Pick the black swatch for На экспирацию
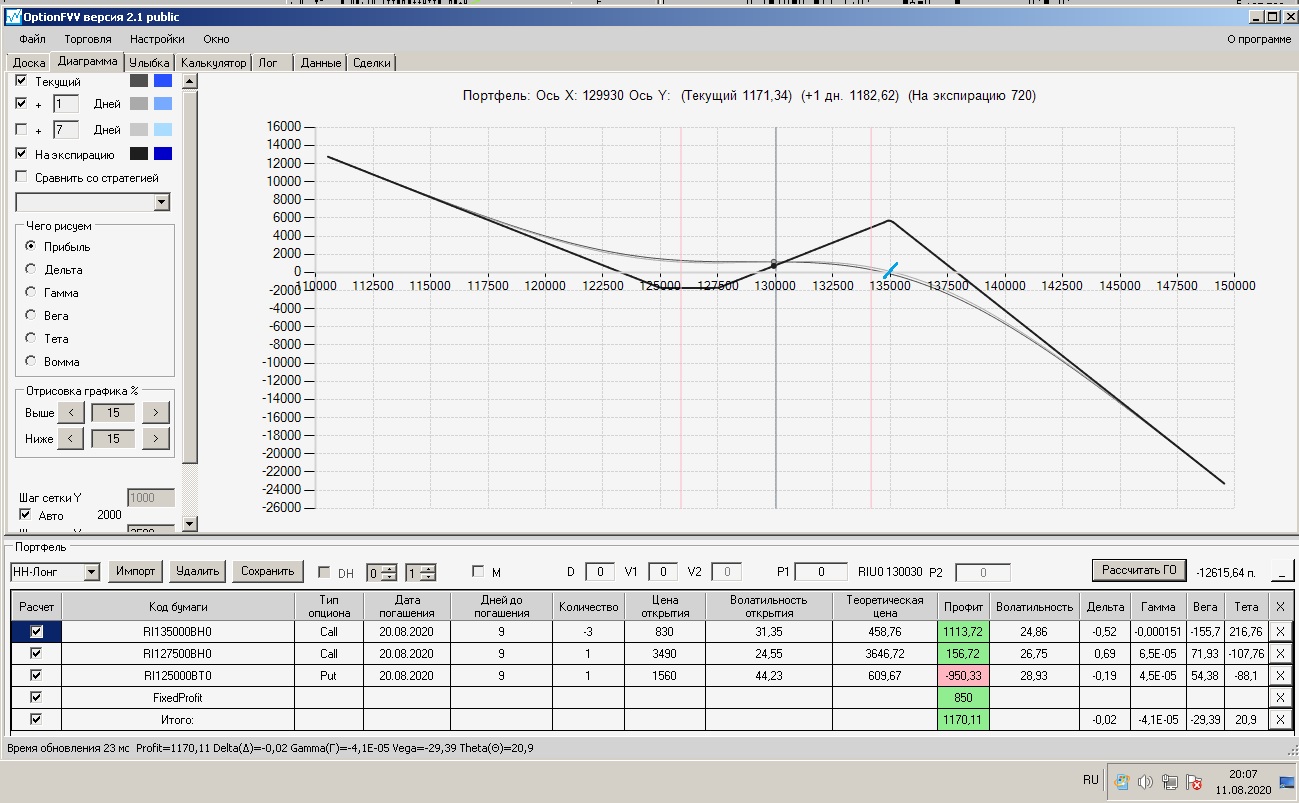1299x803 pixels. pos(139,154)
